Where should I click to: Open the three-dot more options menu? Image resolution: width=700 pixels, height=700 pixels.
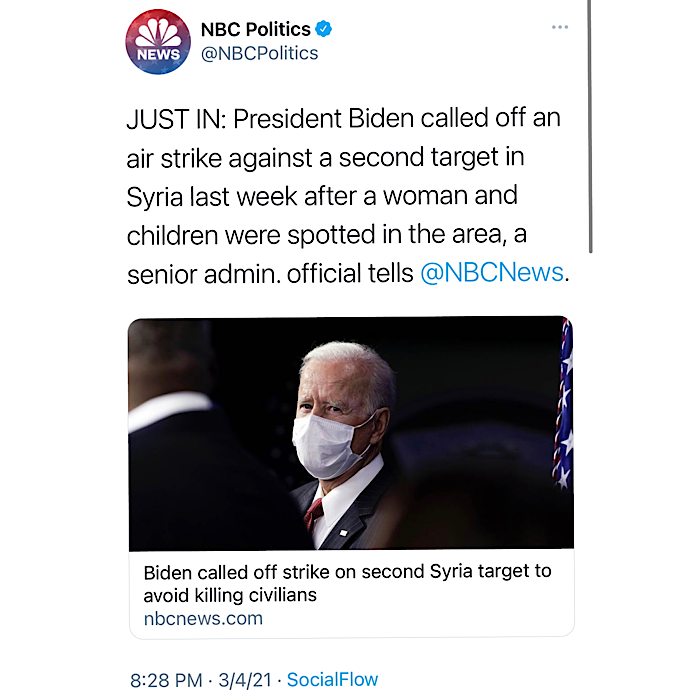pos(560,27)
